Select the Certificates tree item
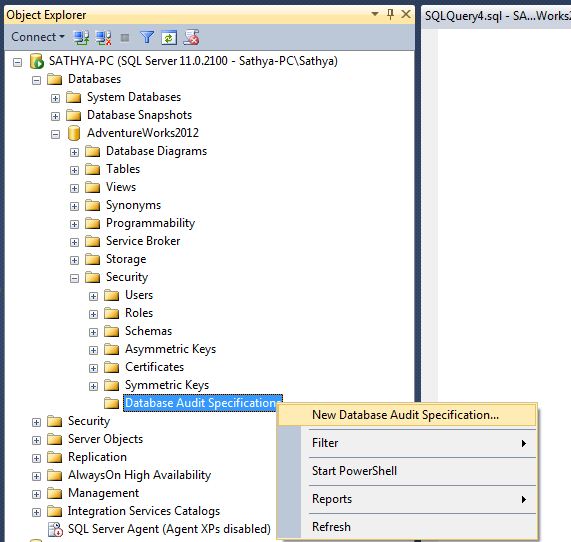The image size is (571, 542). click(x=154, y=367)
